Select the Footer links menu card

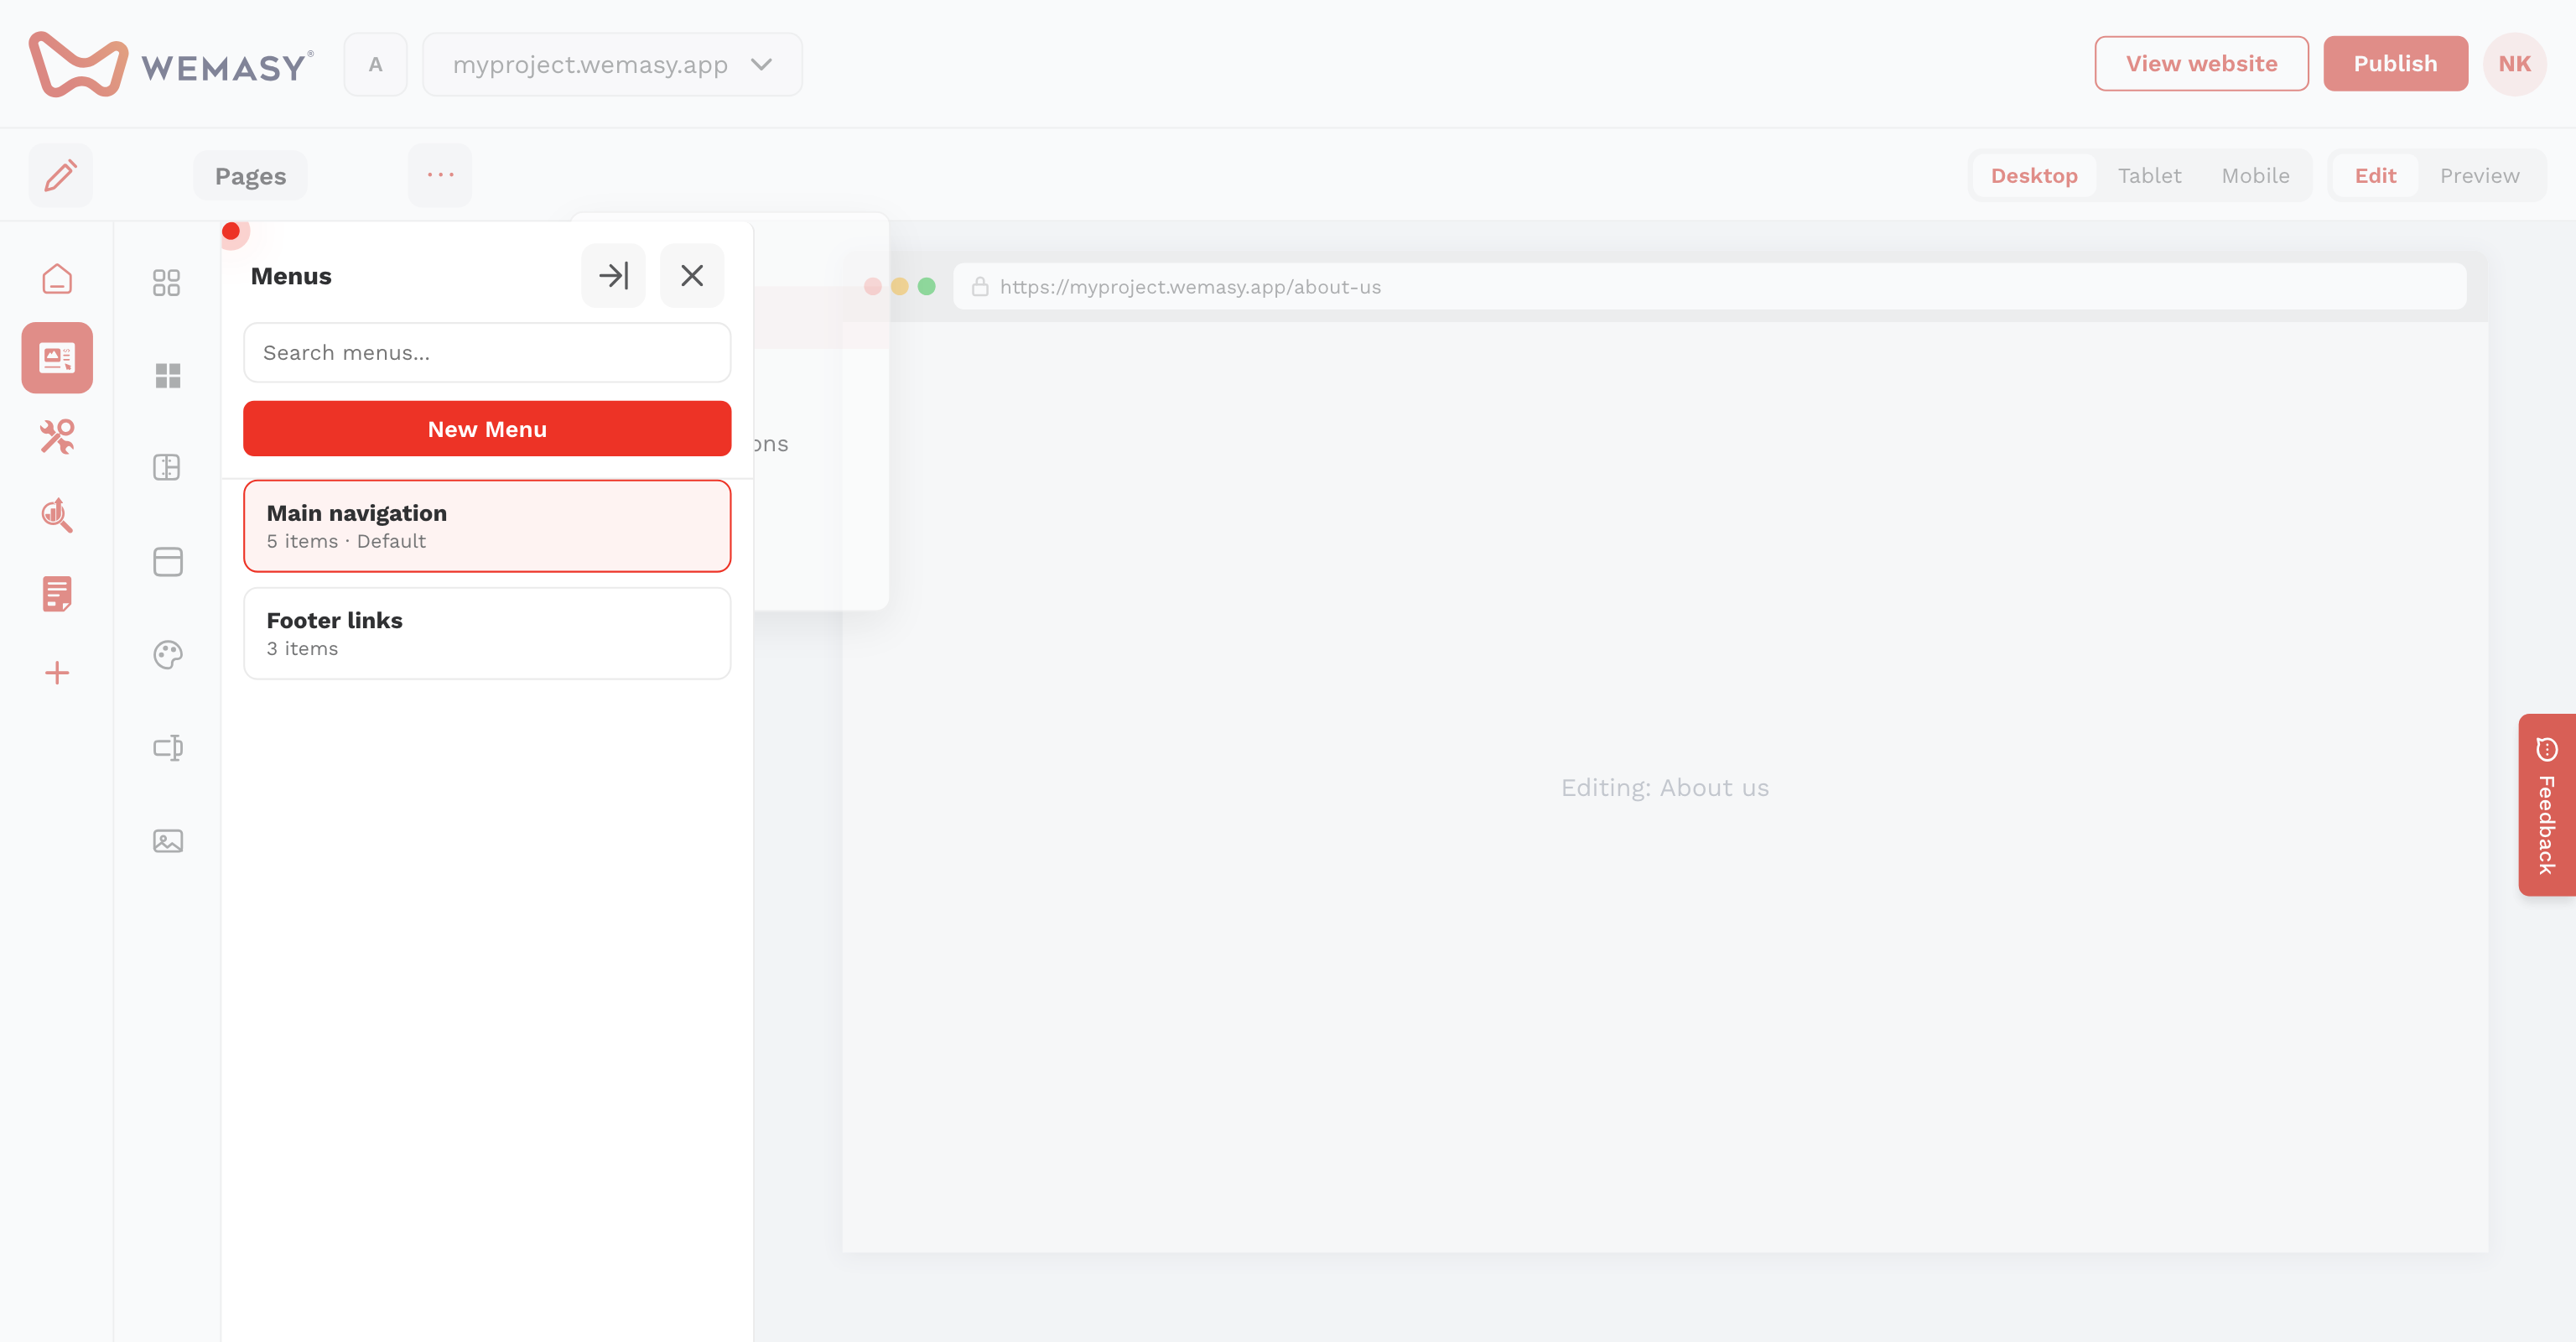(x=487, y=633)
